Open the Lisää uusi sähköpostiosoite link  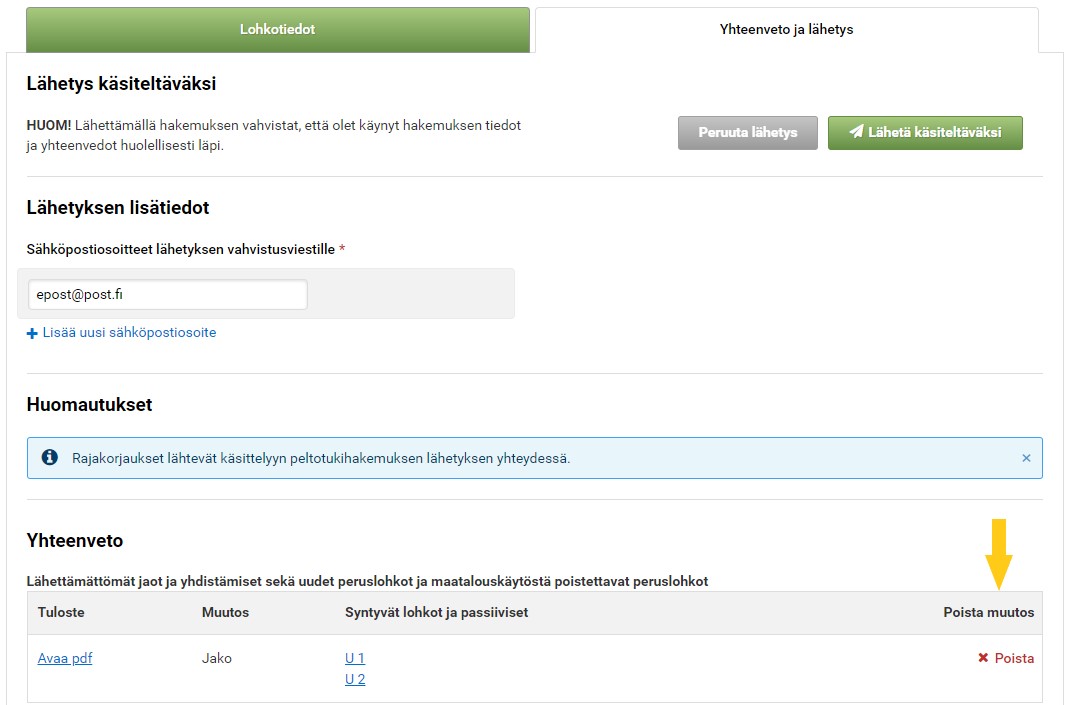click(129, 333)
